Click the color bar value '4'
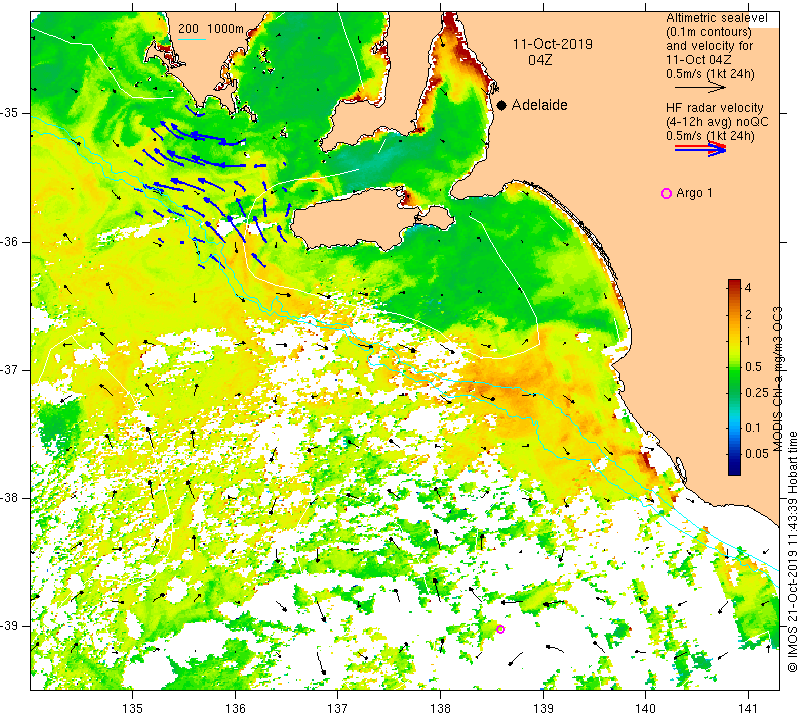This screenshot has width=800, height=720. pyautogui.click(x=748, y=288)
